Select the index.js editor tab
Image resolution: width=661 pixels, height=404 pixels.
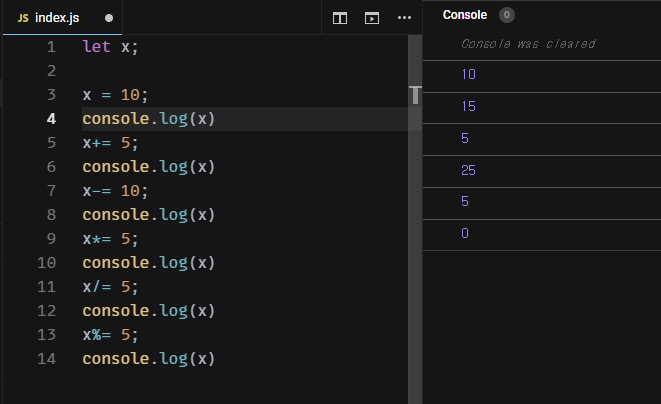pyautogui.click(x=62, y=18)
